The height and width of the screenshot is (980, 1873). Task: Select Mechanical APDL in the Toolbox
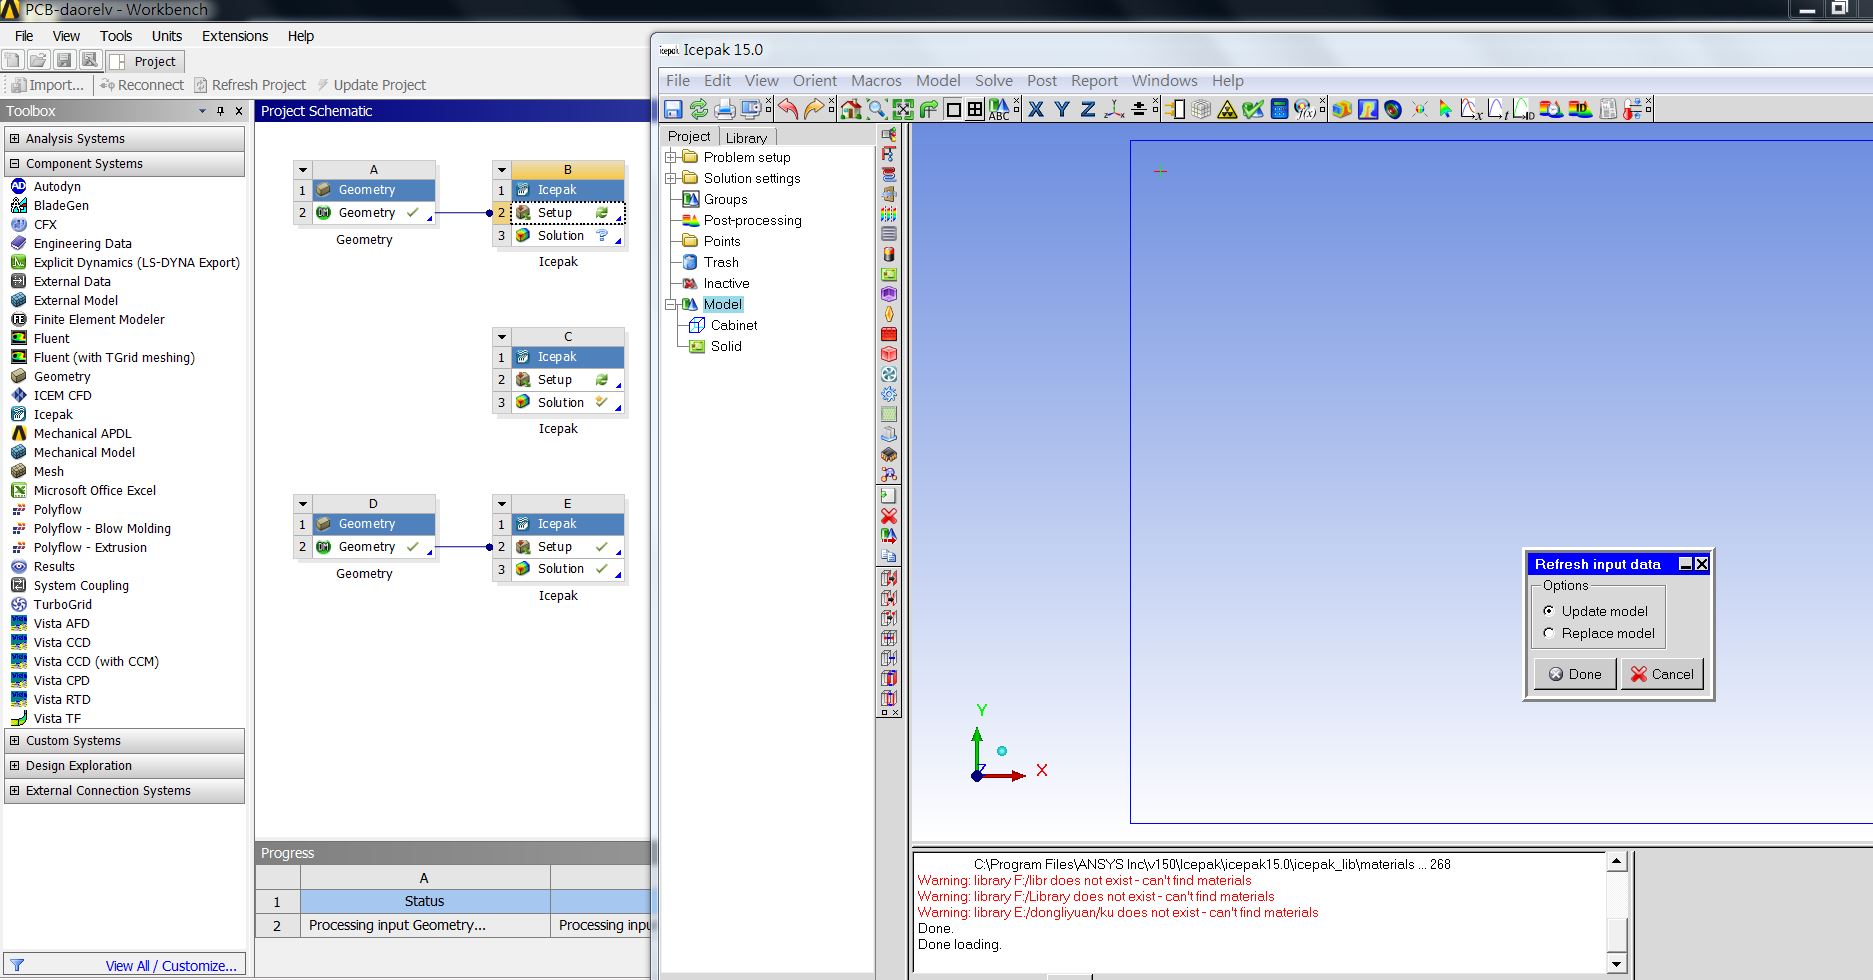82,433
